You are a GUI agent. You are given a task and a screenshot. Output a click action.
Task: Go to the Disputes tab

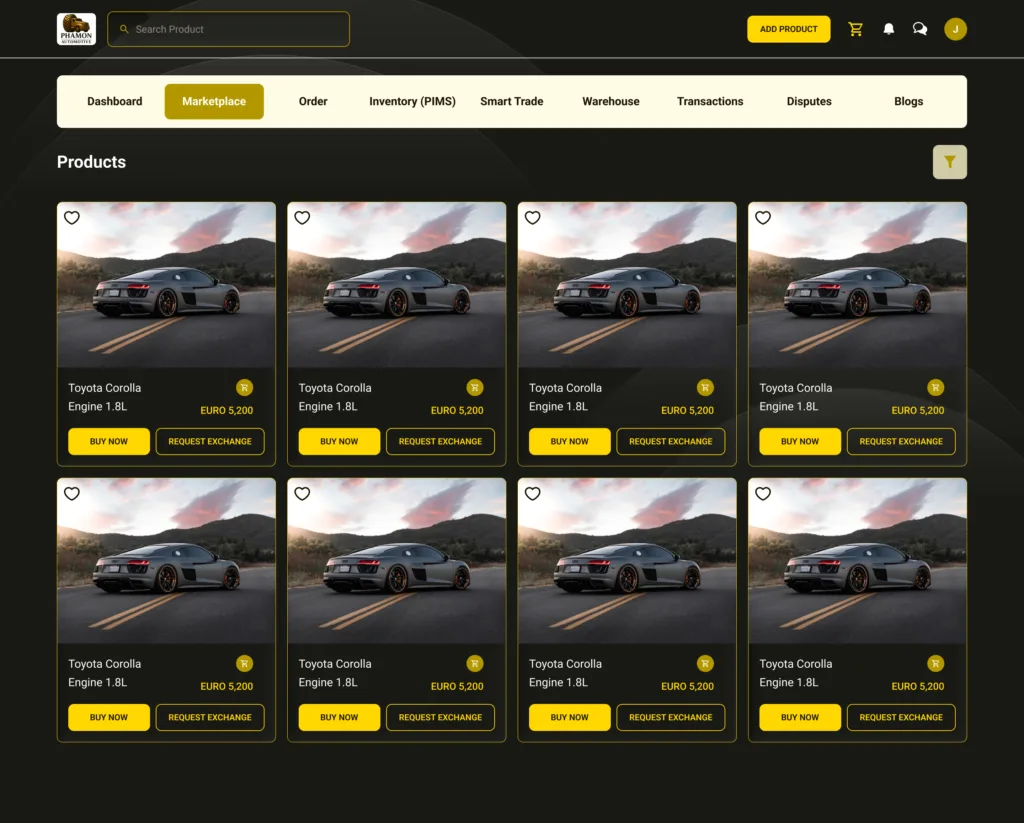tap(809, 101)
